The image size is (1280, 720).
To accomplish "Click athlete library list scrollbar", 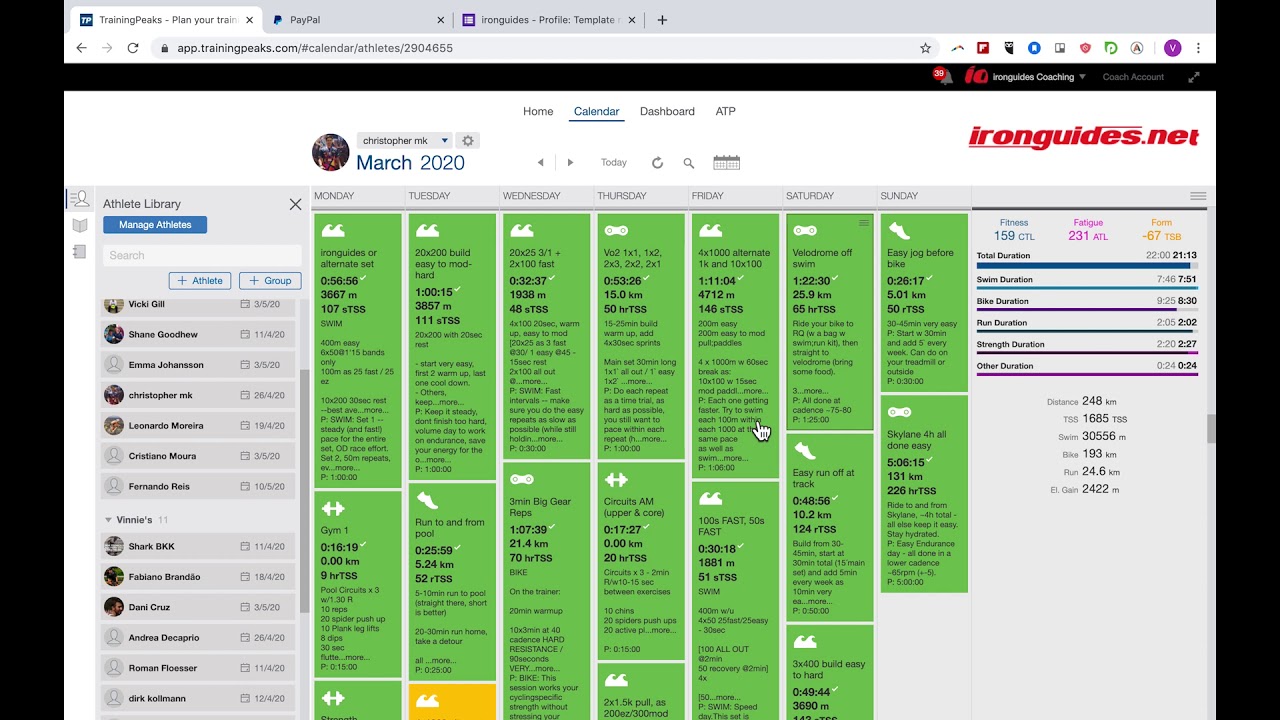I will pos(304,490).
